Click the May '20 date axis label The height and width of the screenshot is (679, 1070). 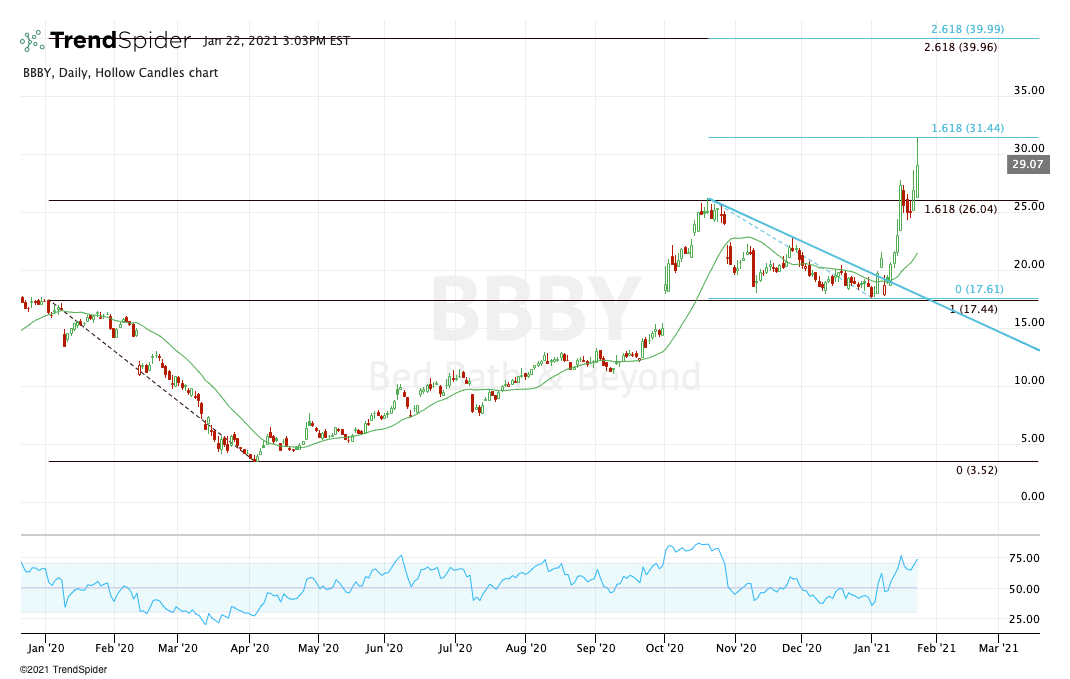point(318,648)
